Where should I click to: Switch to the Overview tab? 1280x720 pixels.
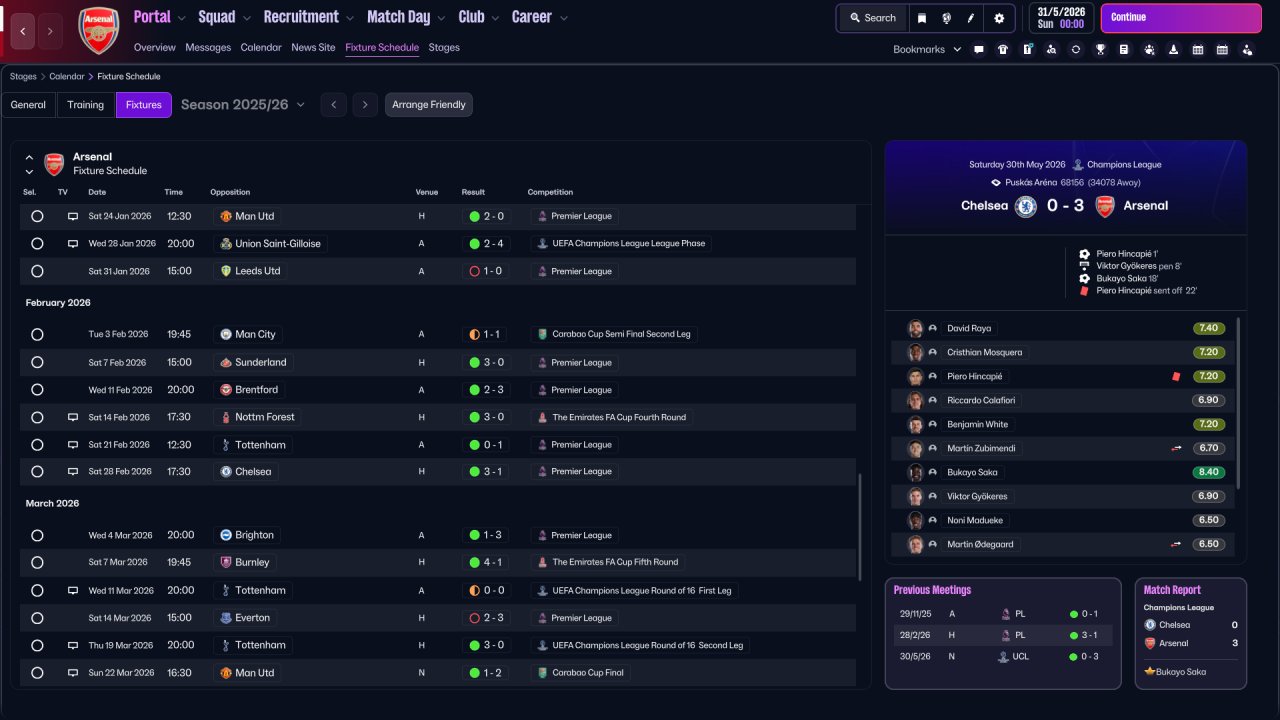[x=154, y=48]
